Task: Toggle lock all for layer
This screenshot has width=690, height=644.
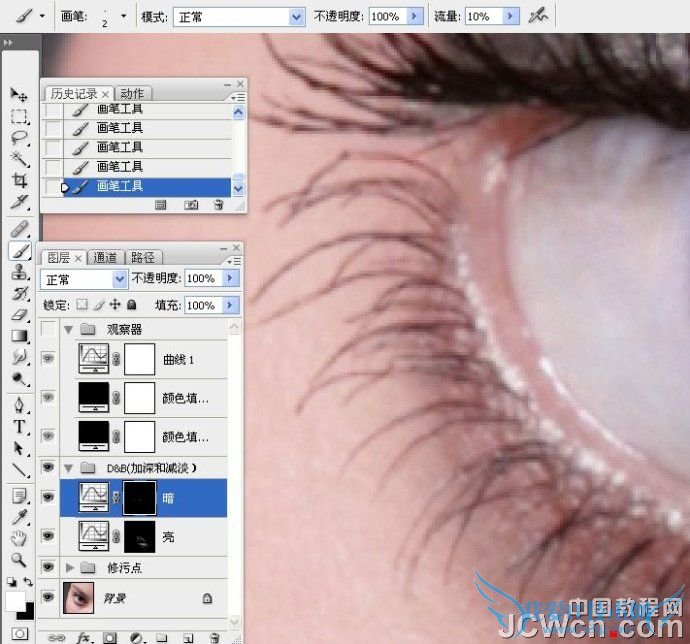Action: 131,305
